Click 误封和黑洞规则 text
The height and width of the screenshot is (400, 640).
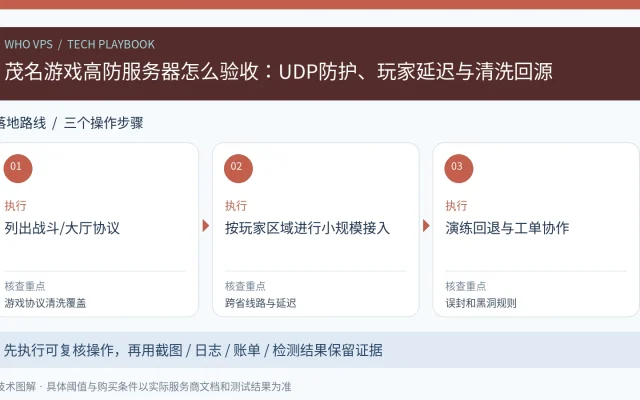point(481,303)
